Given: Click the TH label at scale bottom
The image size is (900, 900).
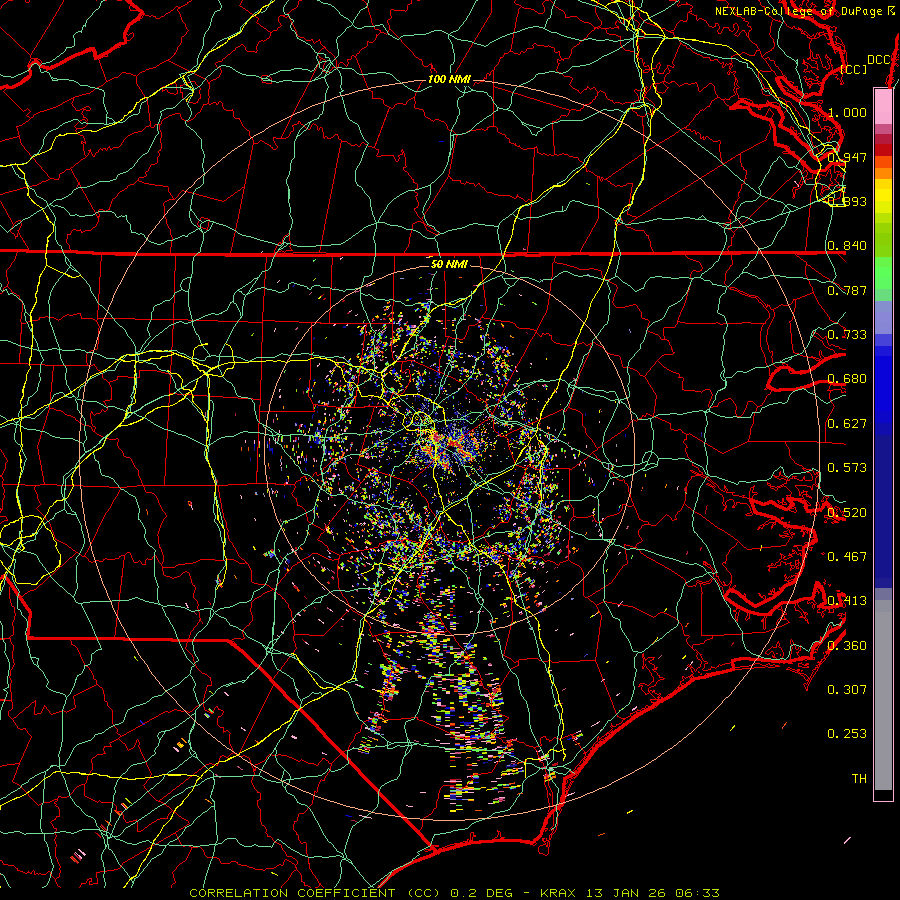Looking at the screenshot, I should click(x=859, y=778).
